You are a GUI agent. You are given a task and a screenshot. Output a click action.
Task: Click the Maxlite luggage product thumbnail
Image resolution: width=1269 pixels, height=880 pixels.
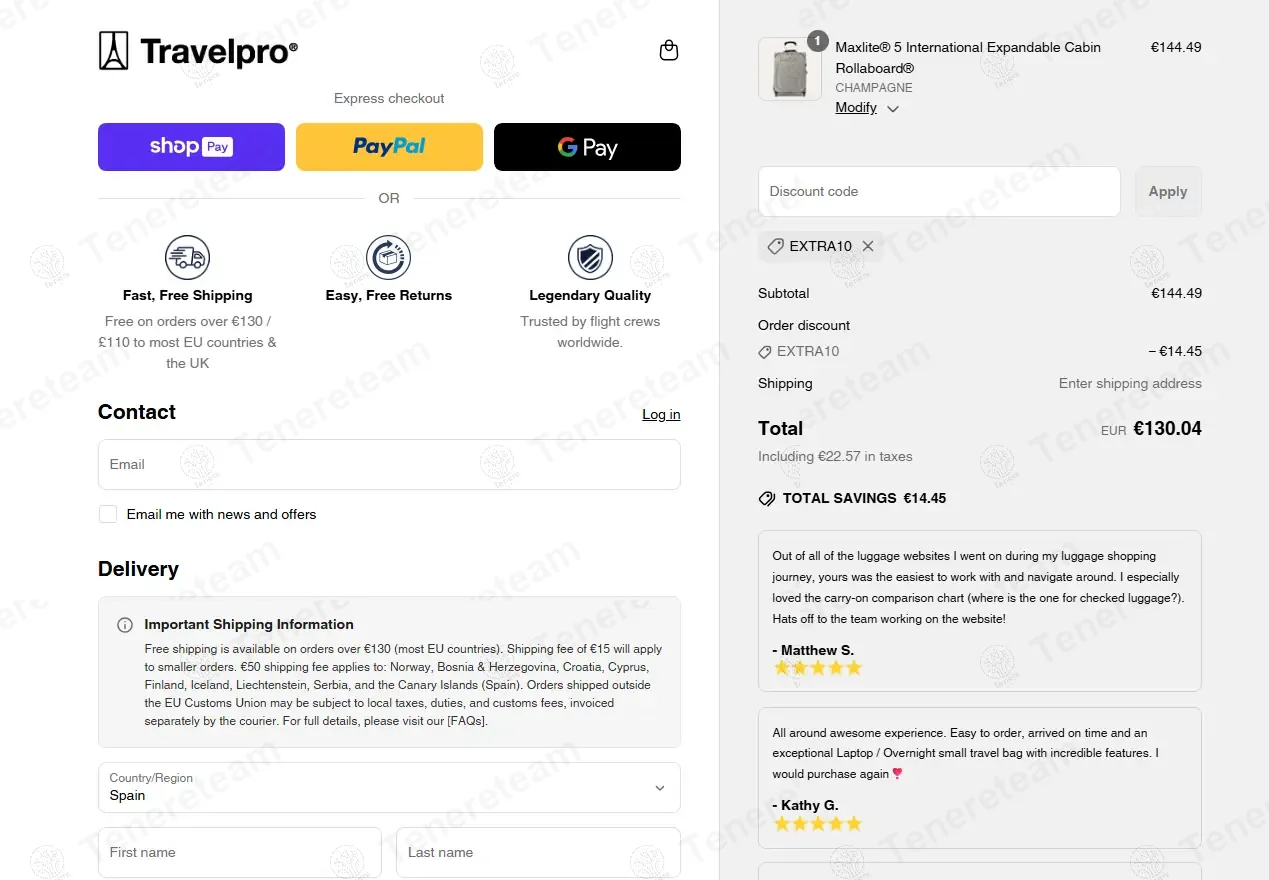tap(790, 69)
